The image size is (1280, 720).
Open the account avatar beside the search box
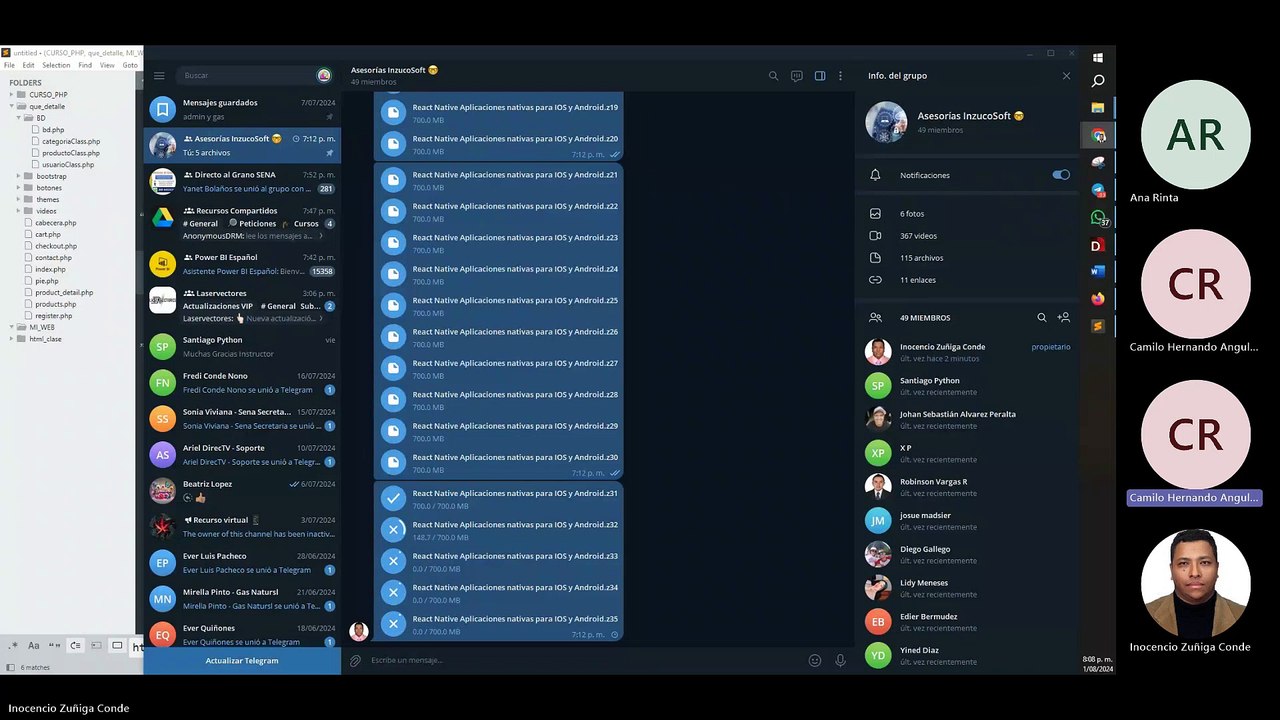(x=324, y=75)
